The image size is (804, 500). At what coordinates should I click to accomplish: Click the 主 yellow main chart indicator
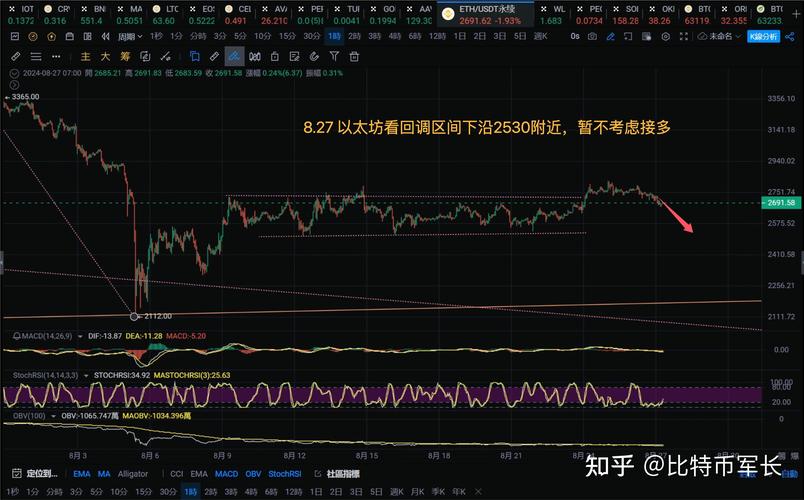[x=87, y=57]
